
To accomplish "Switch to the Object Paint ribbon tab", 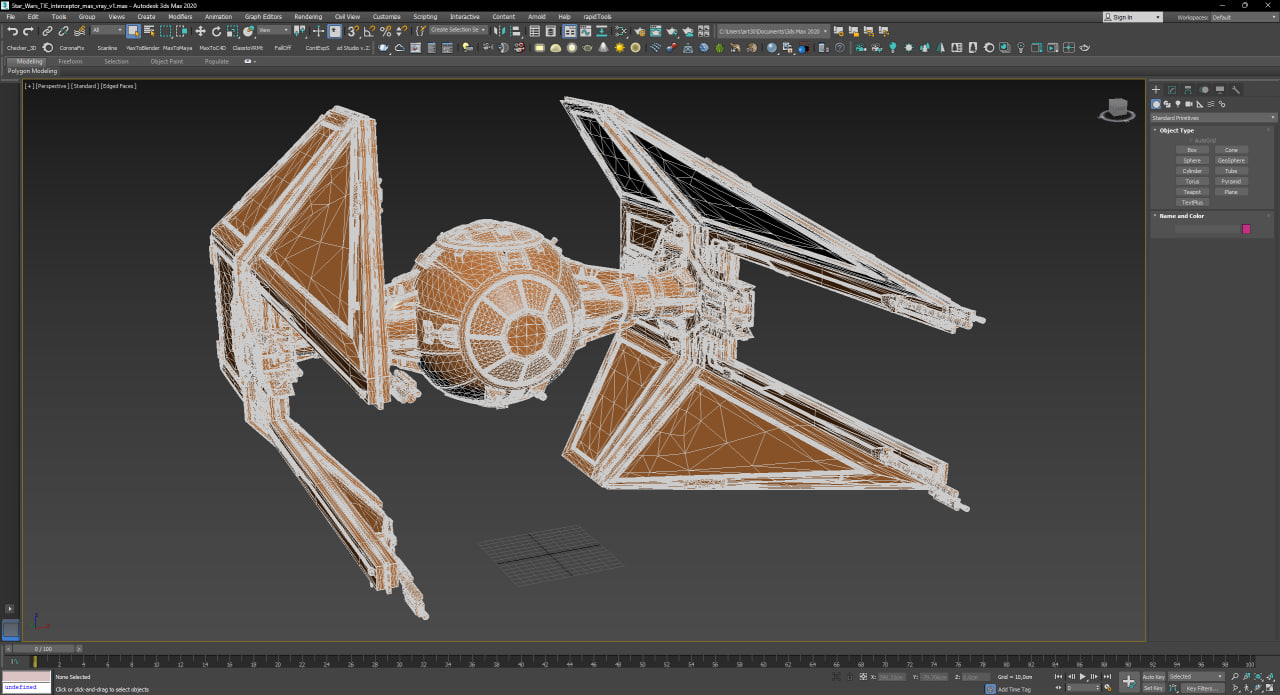I will pyautogui.click(x=167, y=61).
